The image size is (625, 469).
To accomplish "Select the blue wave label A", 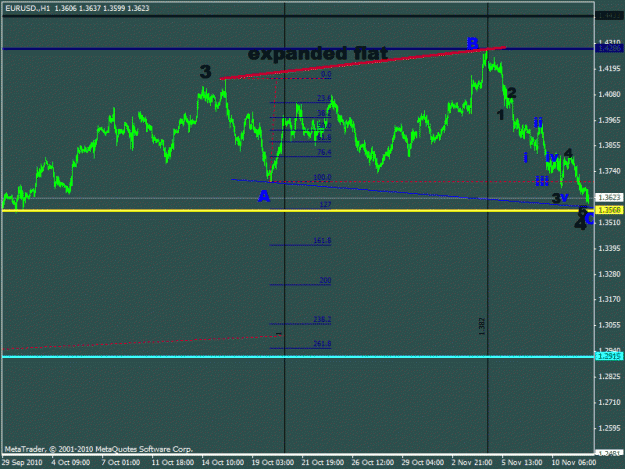I will (264, 196).
